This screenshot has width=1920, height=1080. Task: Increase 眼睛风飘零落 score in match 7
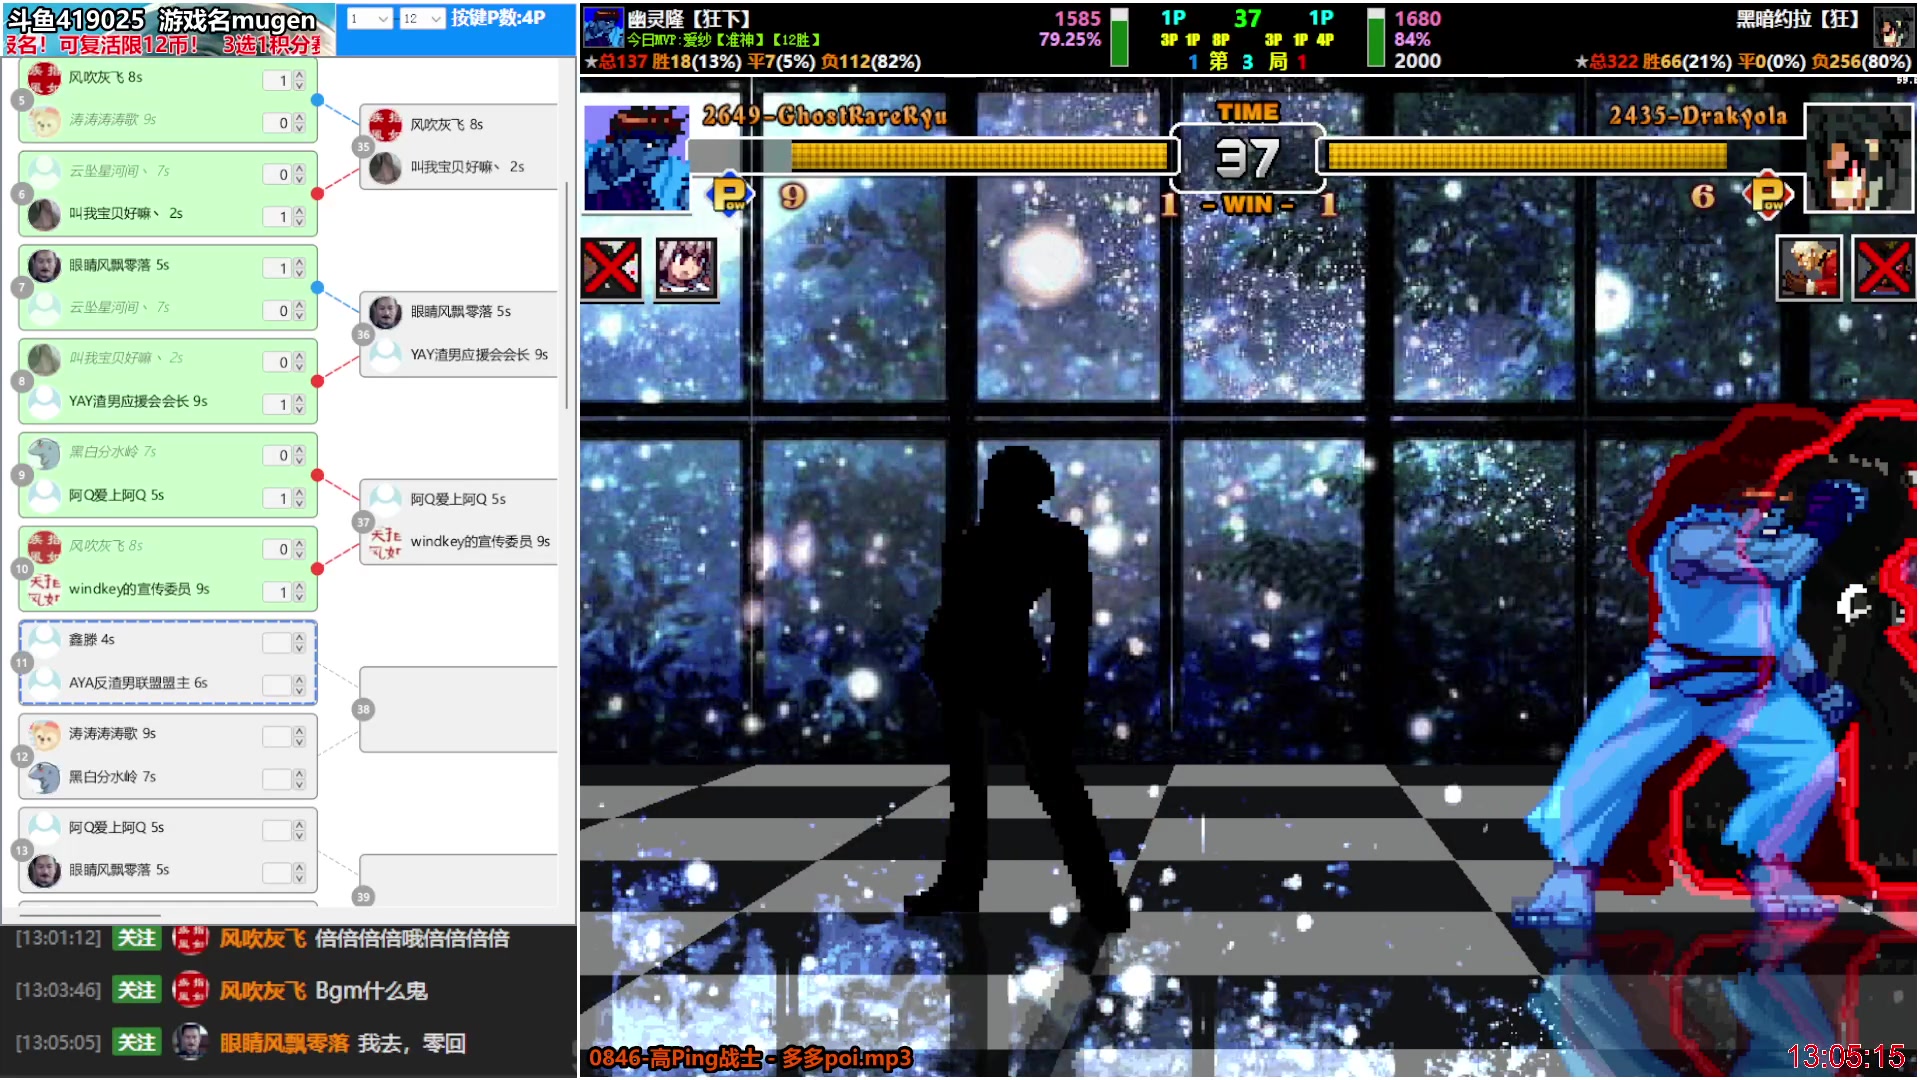point(299,263)
